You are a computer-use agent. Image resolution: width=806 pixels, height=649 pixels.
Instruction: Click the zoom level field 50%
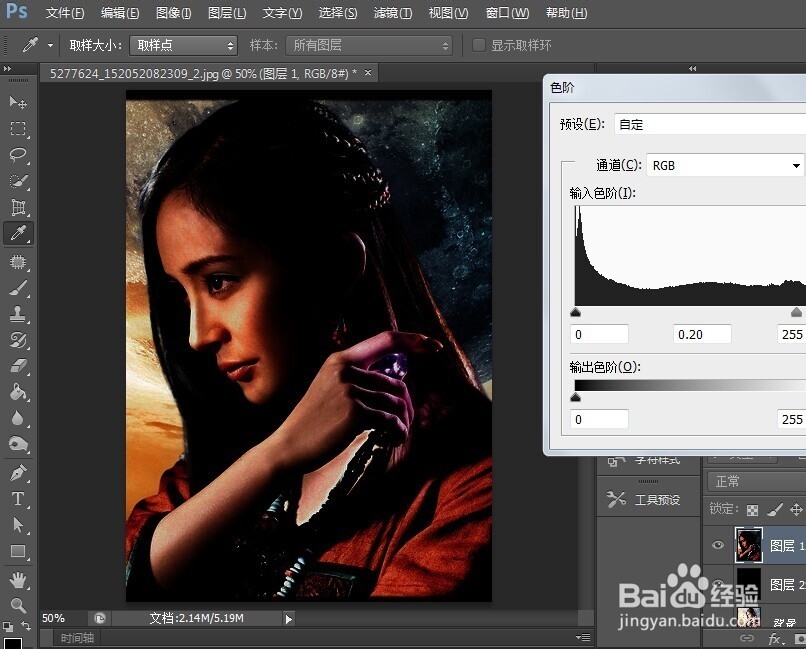pyautogui.click(x=62, y=618)
